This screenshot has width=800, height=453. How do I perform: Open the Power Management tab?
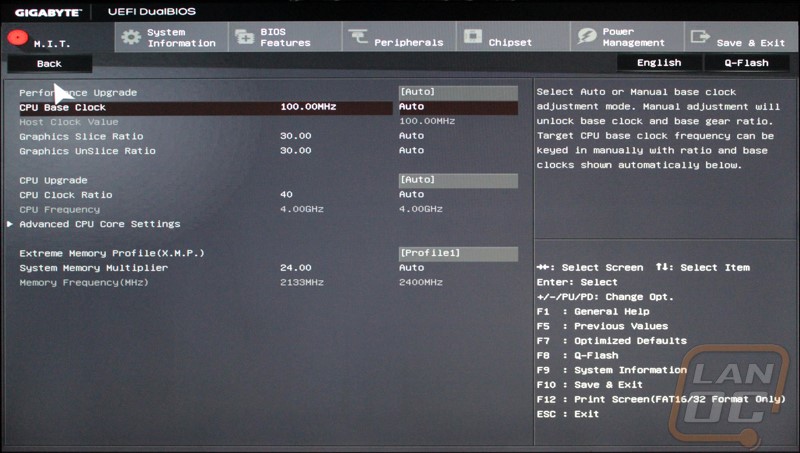point(633,38)
